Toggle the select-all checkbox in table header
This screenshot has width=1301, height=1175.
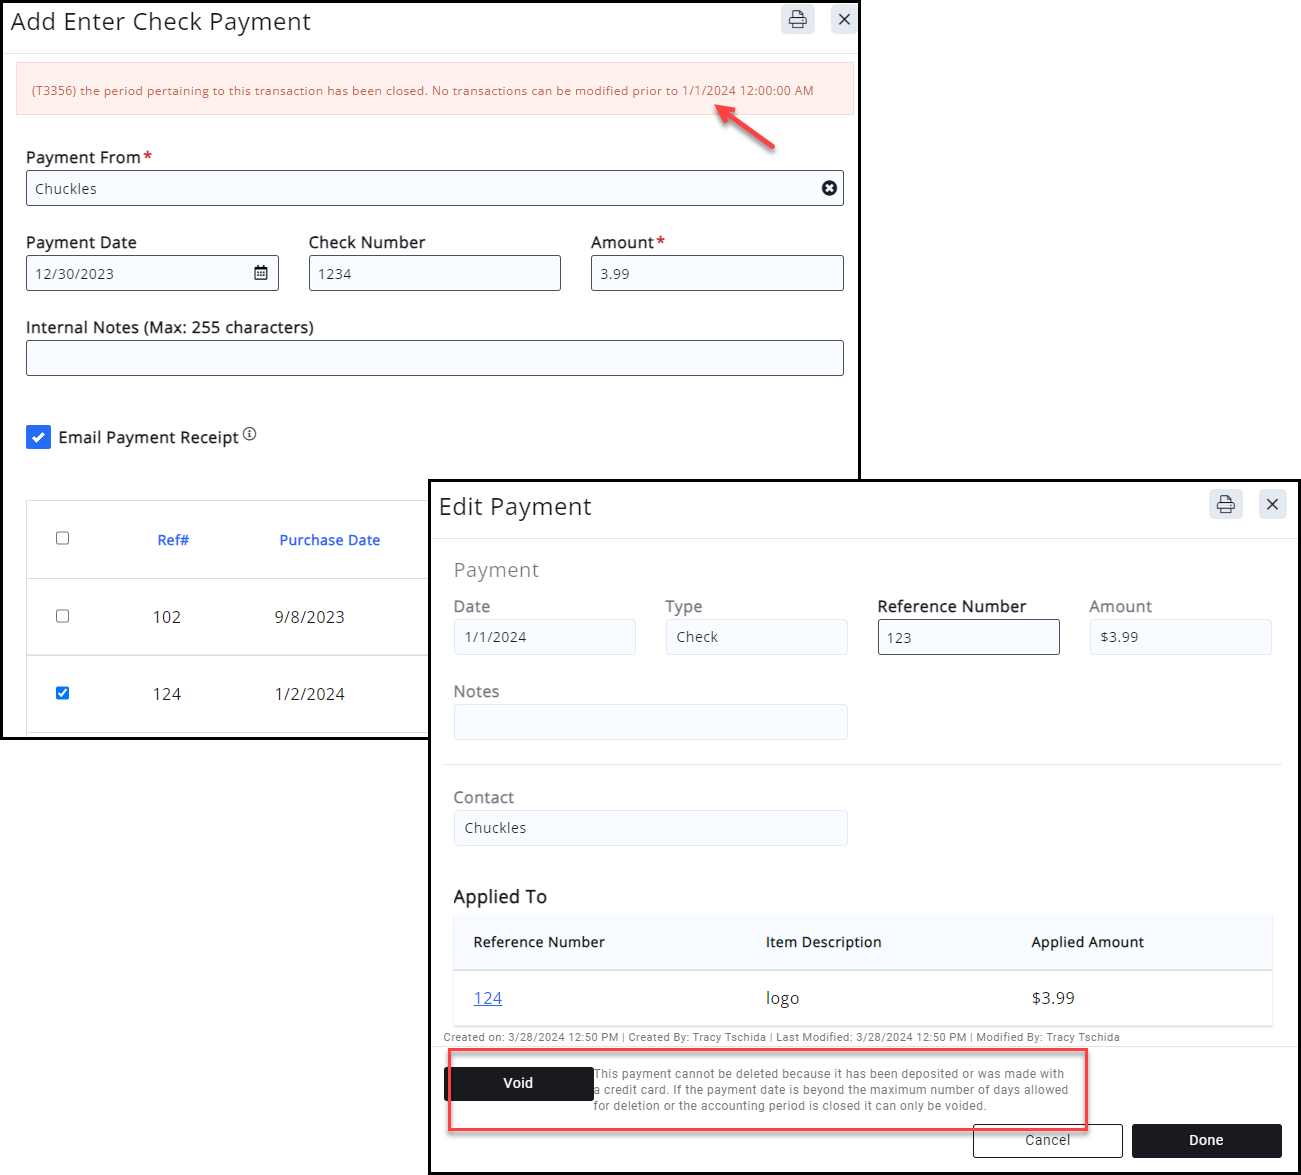63,538
